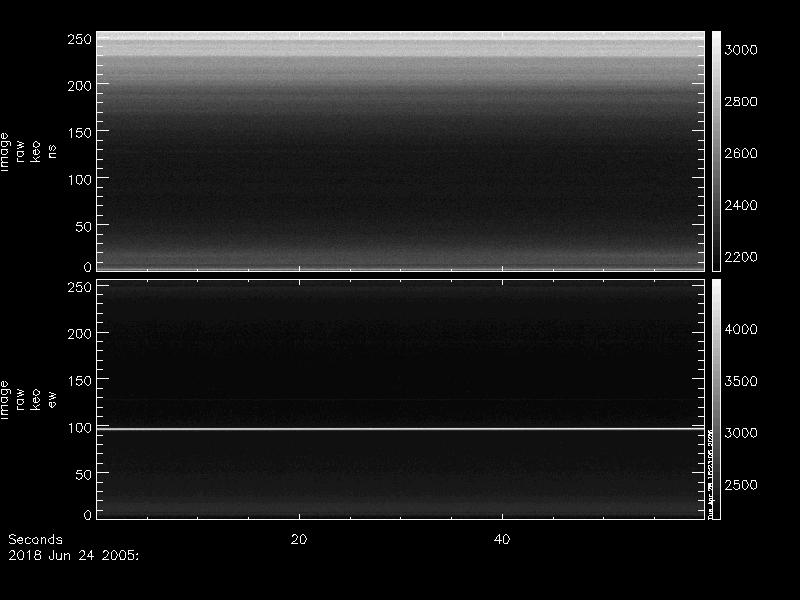This screenshot has width=800, height=600.
Task: Click '2800' label on the ns colorbar
Action: (741, 102)
